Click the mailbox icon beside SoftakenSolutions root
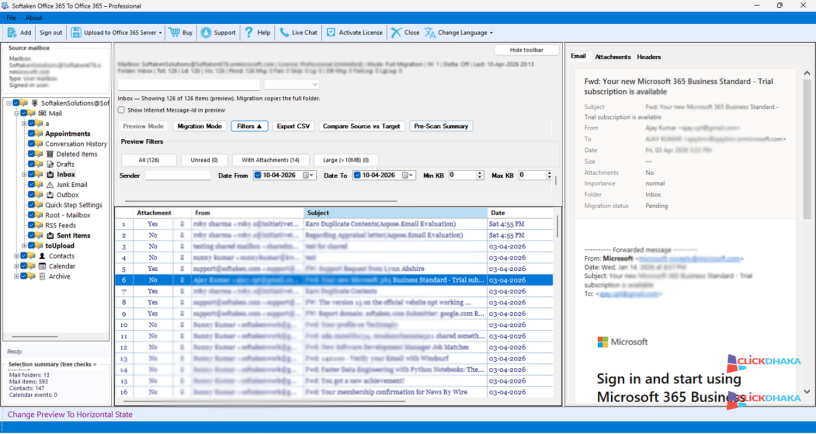This screenshot has width=816, height=434. click(35, 103)
